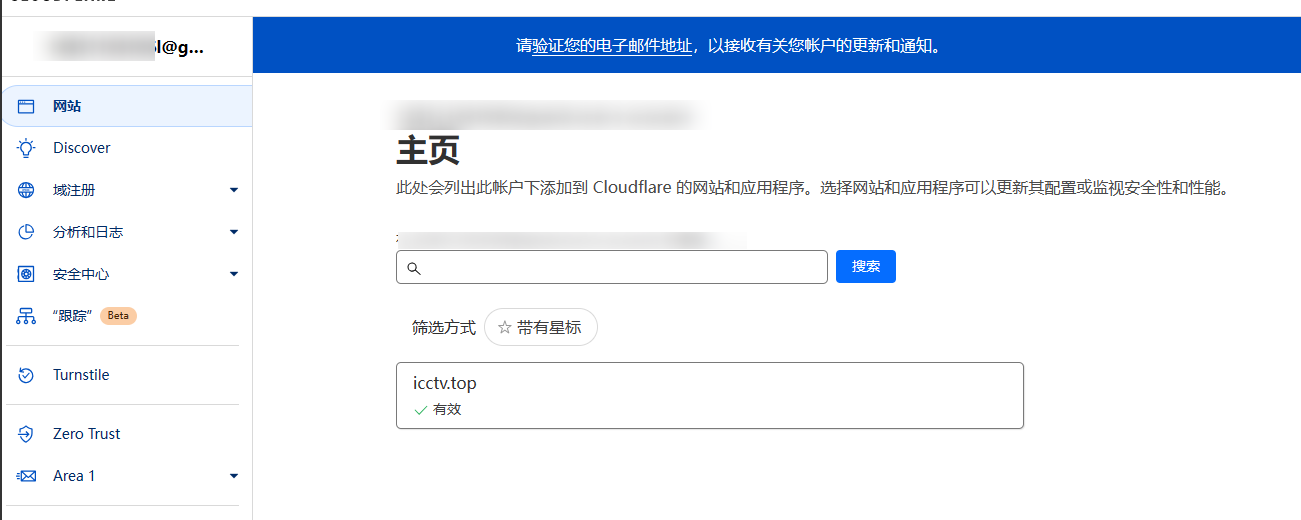Click the 跟踪 network diagram icon
The height and width of the screenshot is (520, 1301).
[x=26, y=316]
